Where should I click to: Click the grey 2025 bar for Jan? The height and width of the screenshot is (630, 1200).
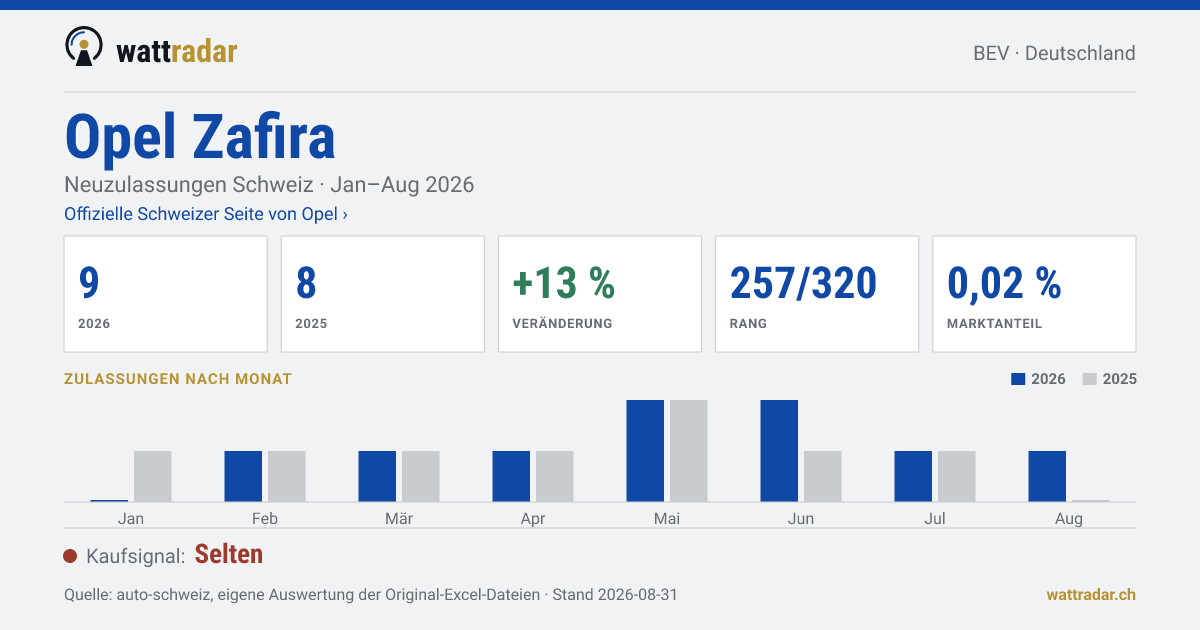[153, 476]
